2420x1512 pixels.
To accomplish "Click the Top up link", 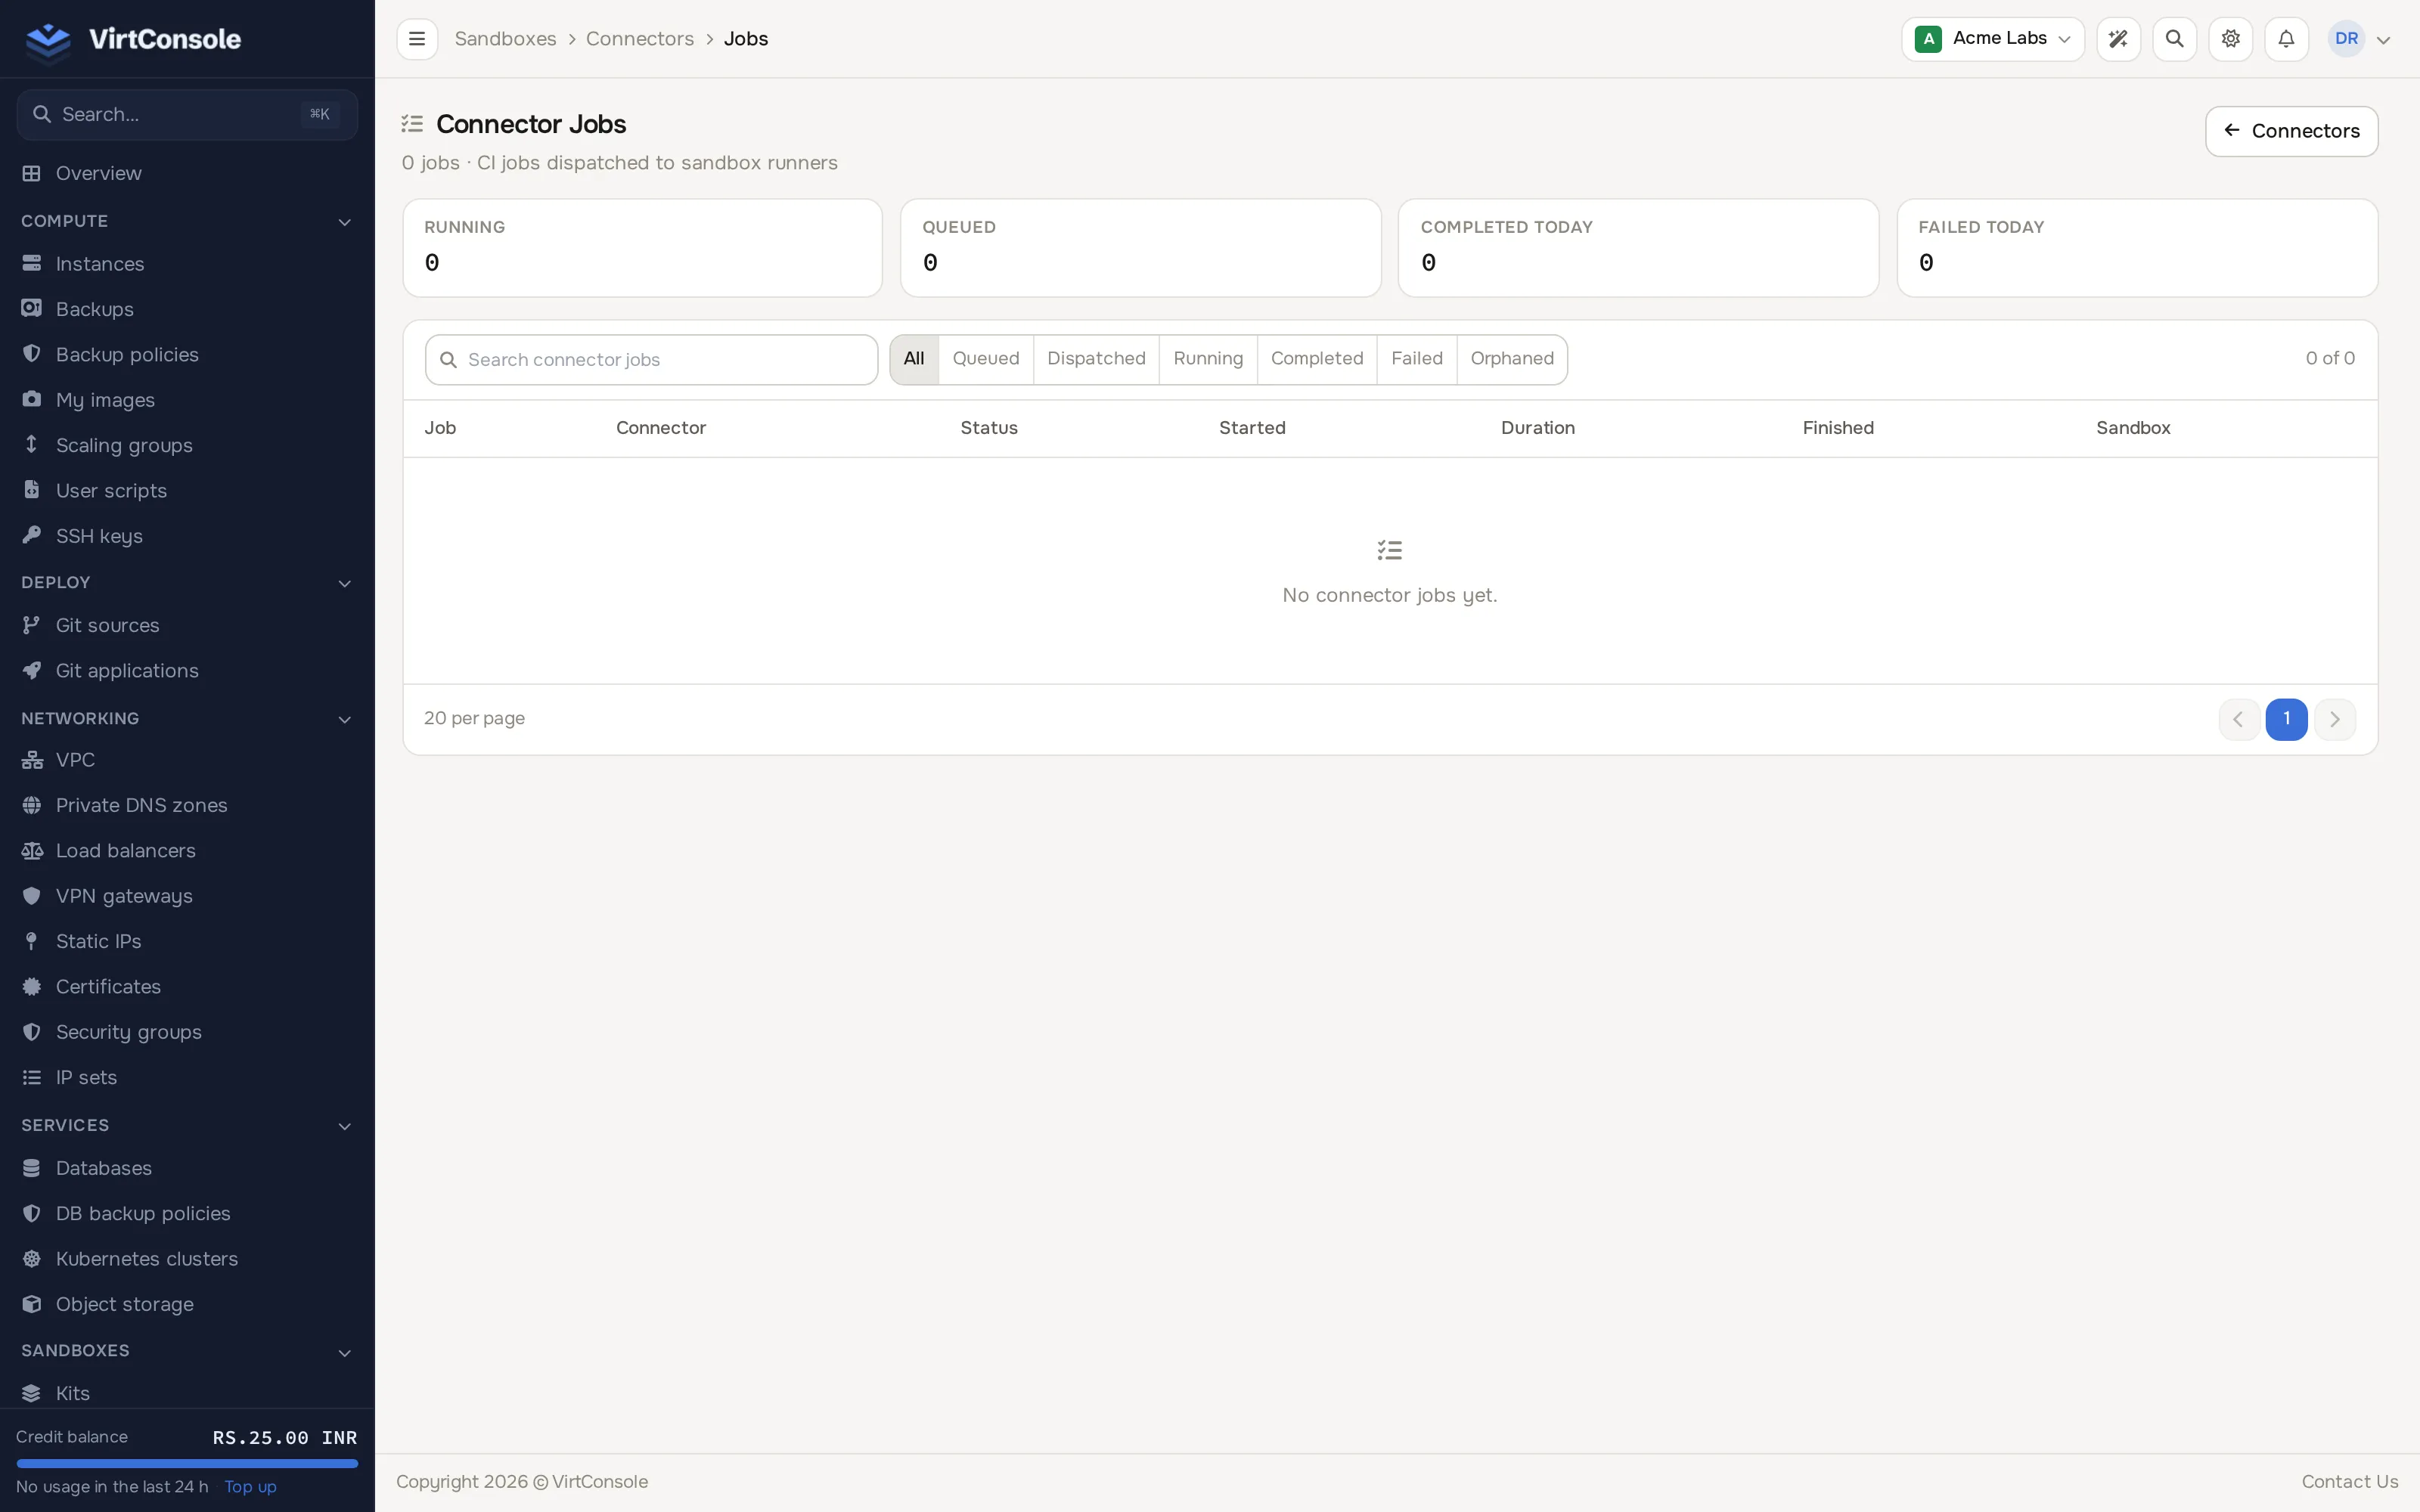I will (250, 1487).
